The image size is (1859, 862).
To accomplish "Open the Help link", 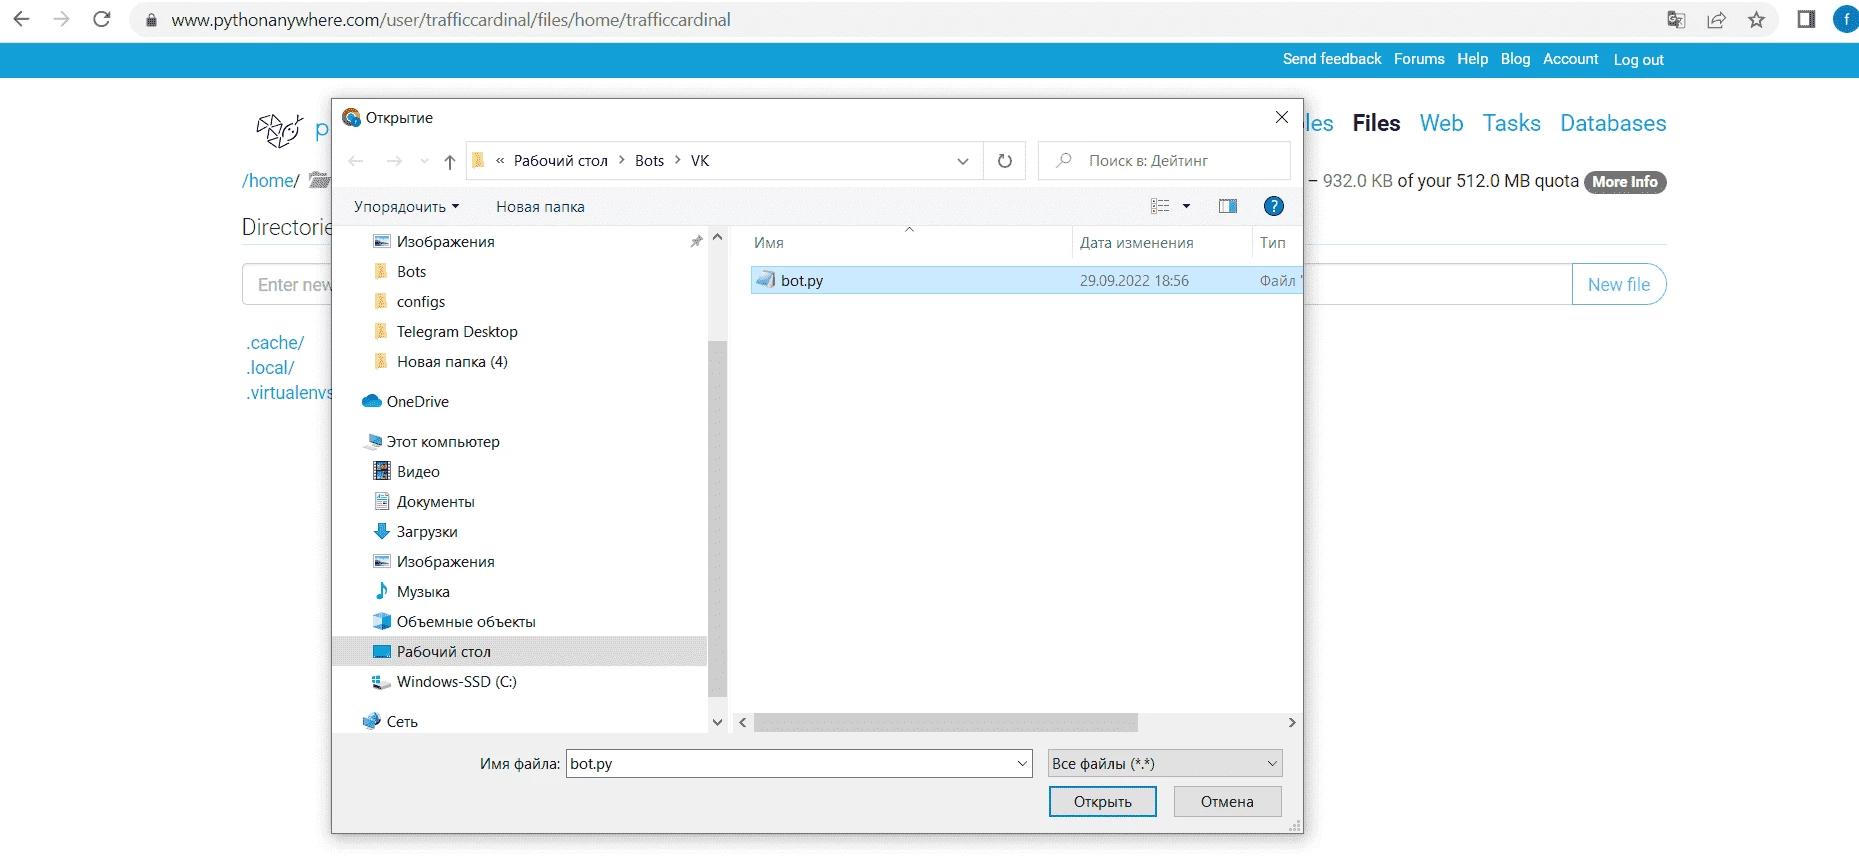I will click(x=1472, y=59).
